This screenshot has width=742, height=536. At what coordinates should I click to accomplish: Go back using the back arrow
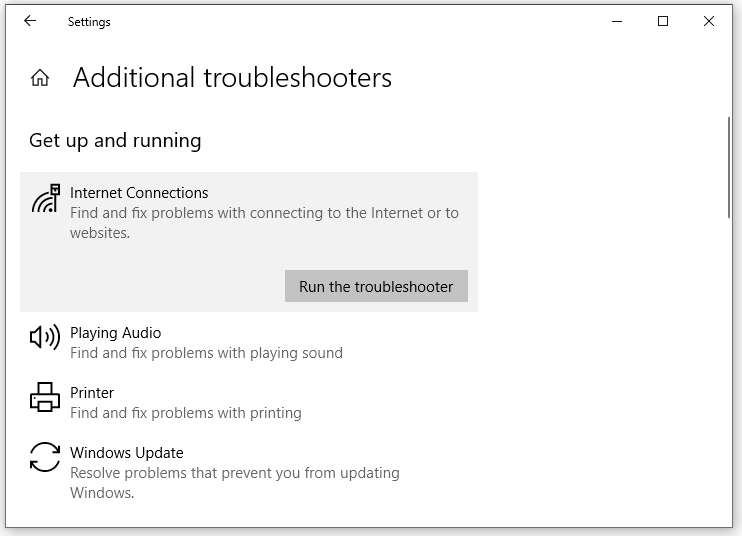click(30, 21)
